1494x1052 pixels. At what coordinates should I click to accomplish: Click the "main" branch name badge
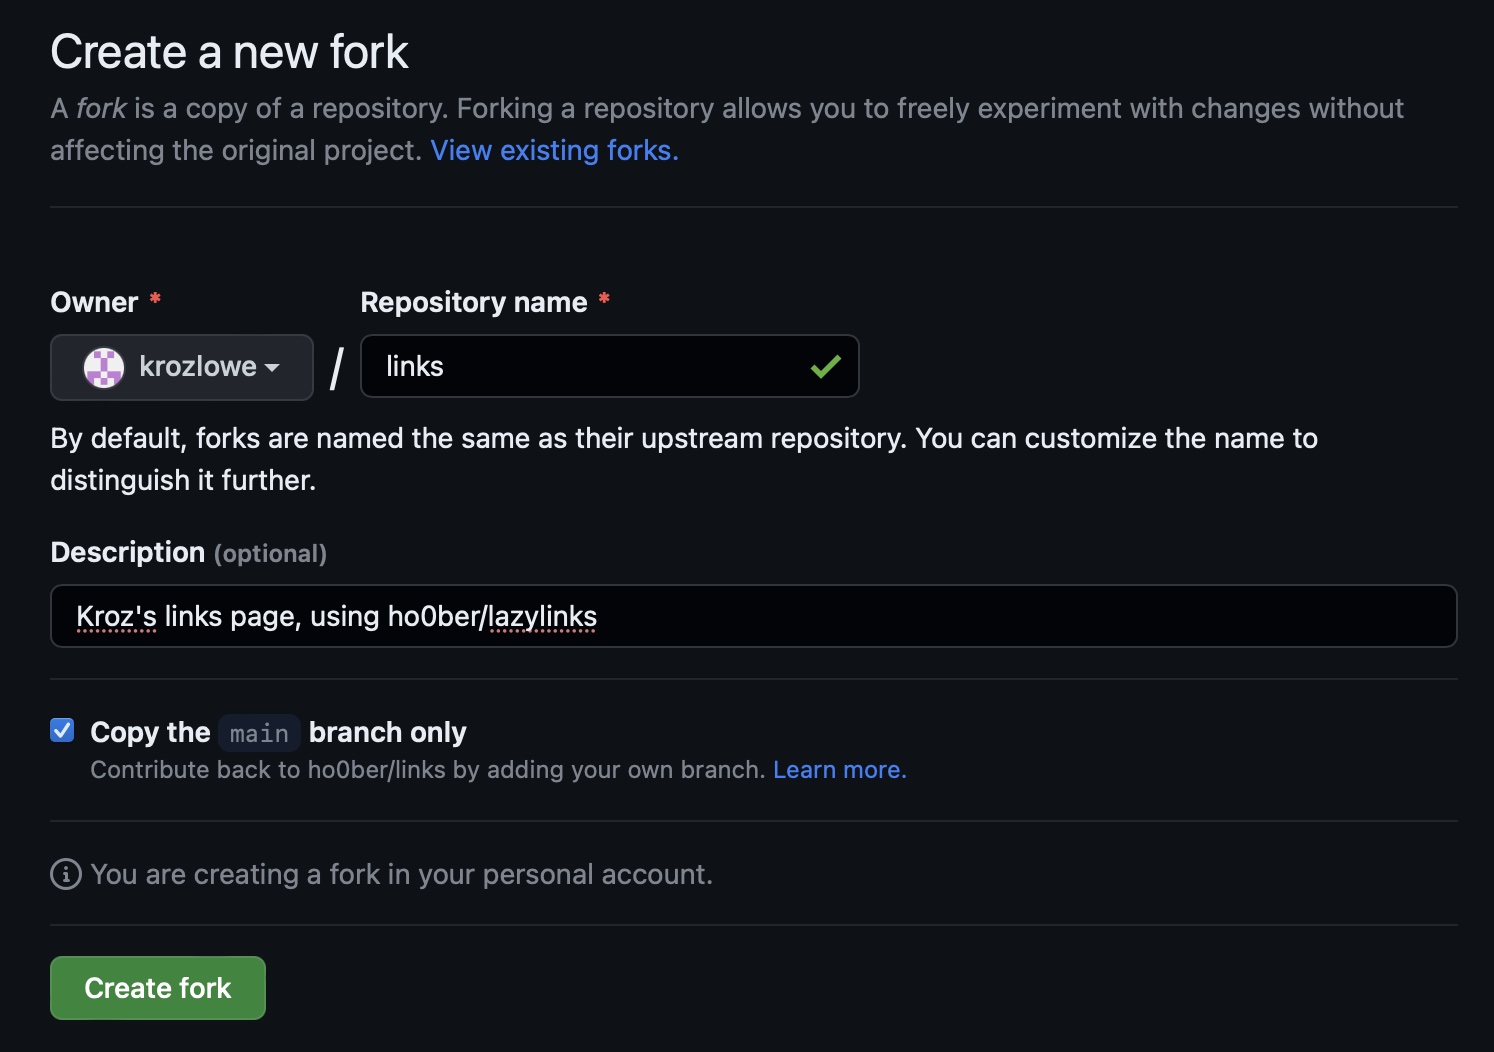(x=259, y=733)
